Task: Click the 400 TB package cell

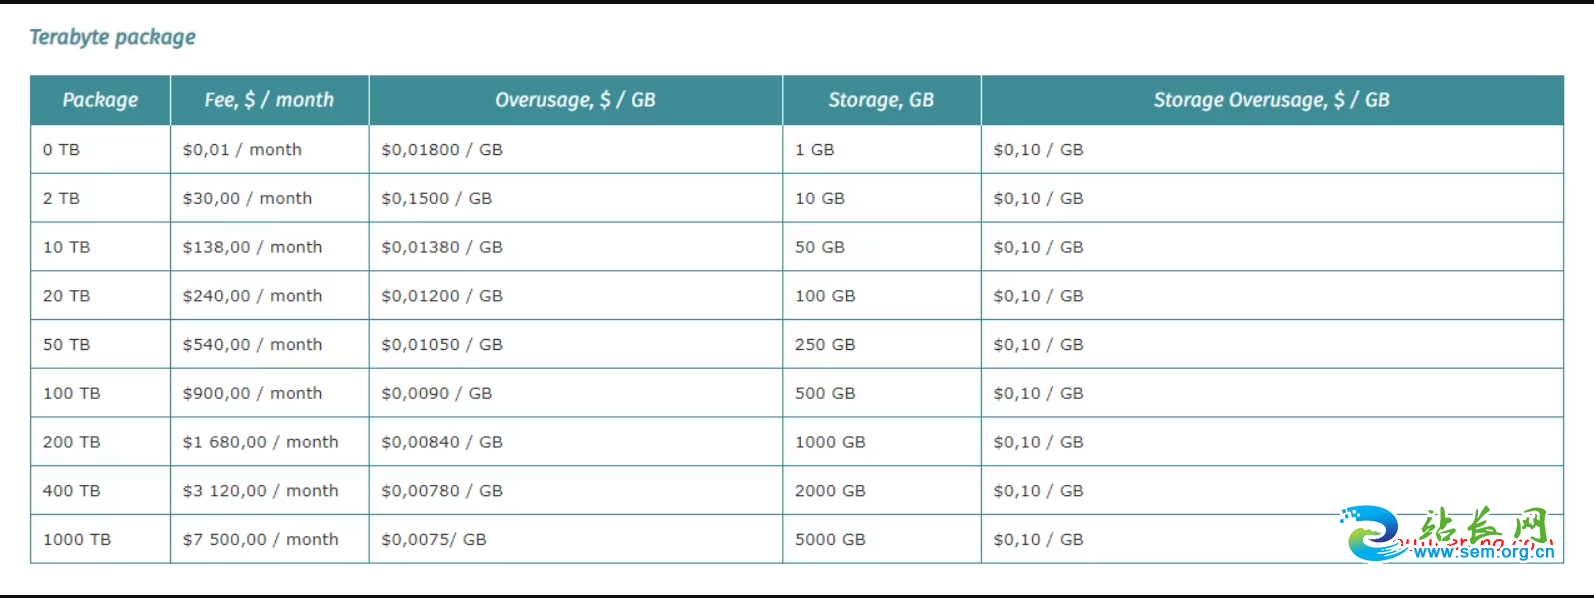Action: (x=100, y=491)
